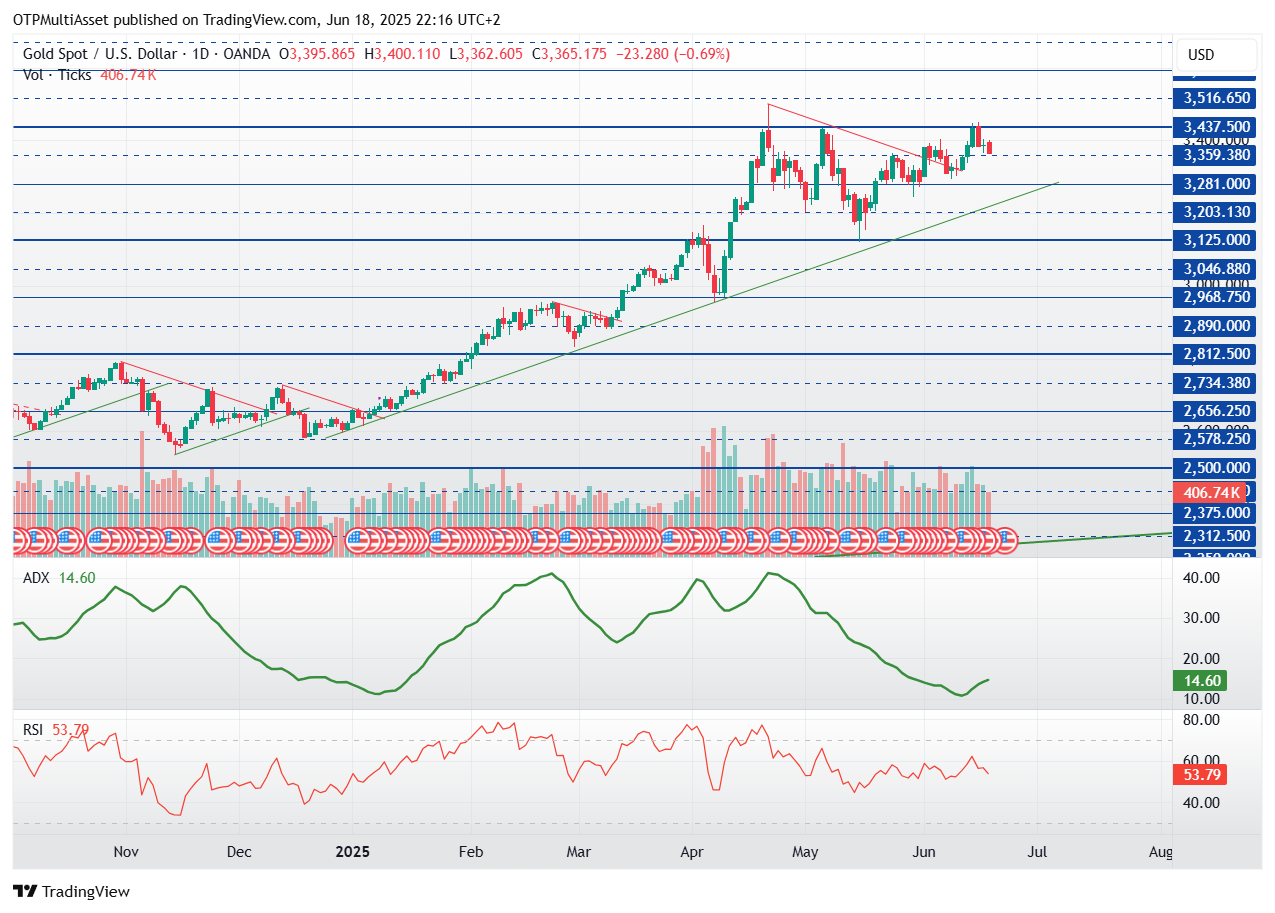
Task: Click the 3,125.000 price level label
Action: pyautogui.click(x=1216, y=240)
